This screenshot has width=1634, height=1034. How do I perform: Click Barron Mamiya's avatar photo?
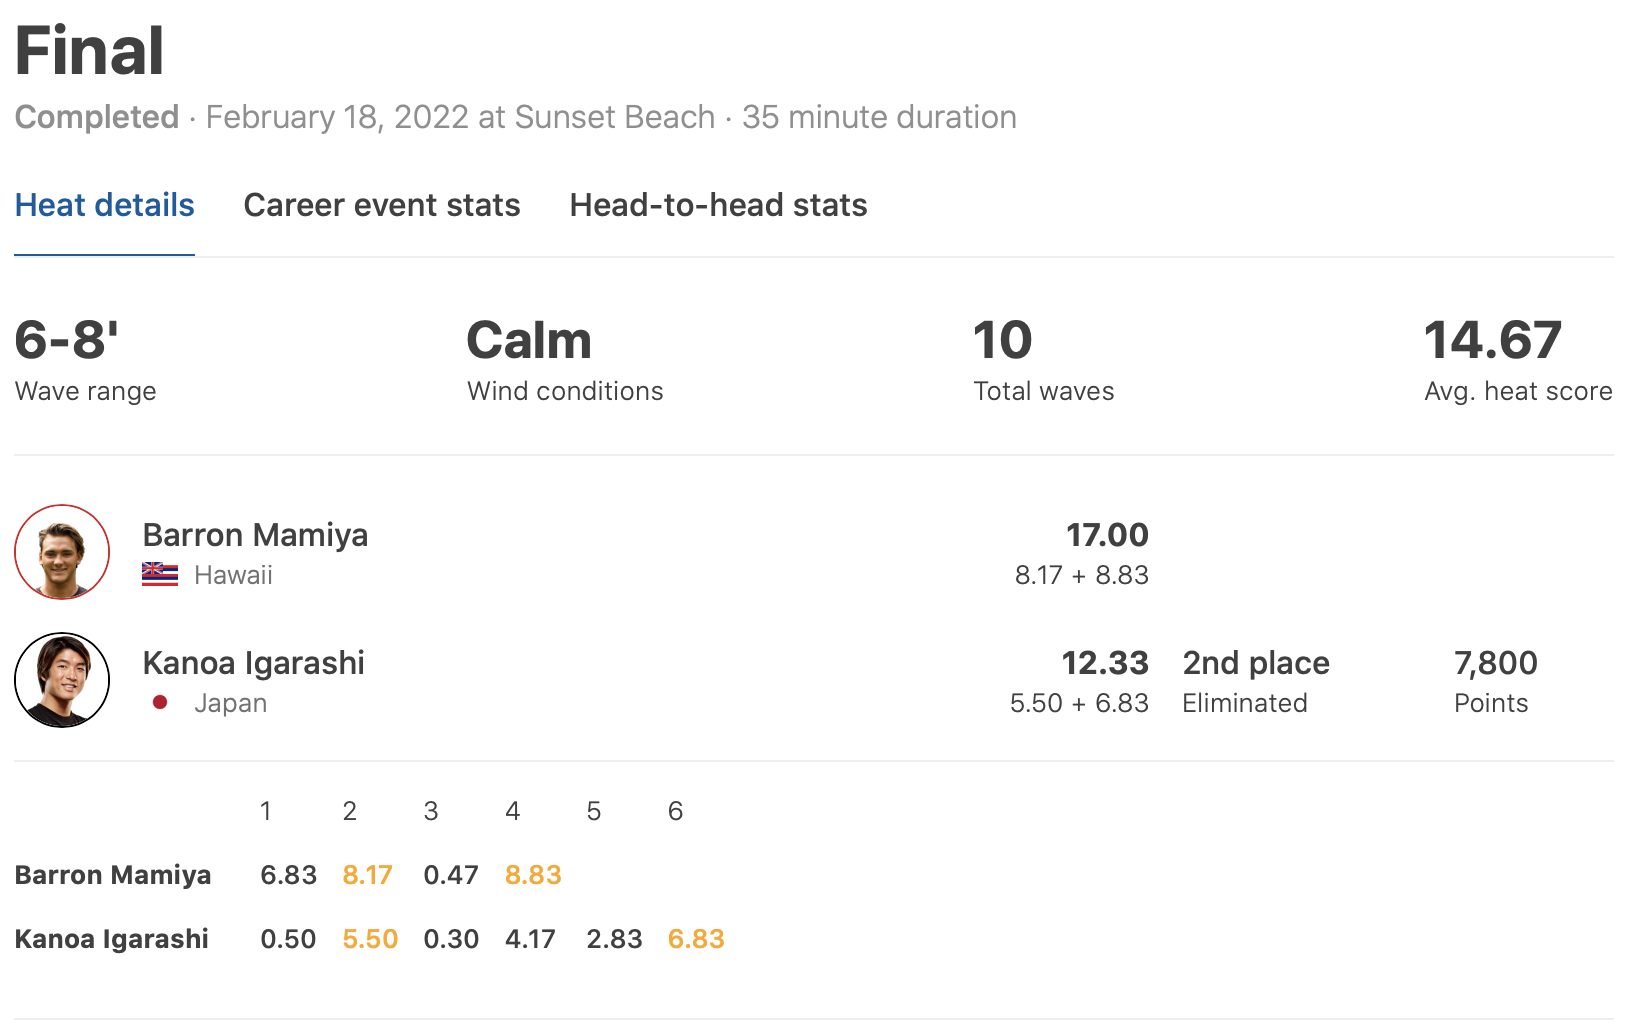click(62, 552)
